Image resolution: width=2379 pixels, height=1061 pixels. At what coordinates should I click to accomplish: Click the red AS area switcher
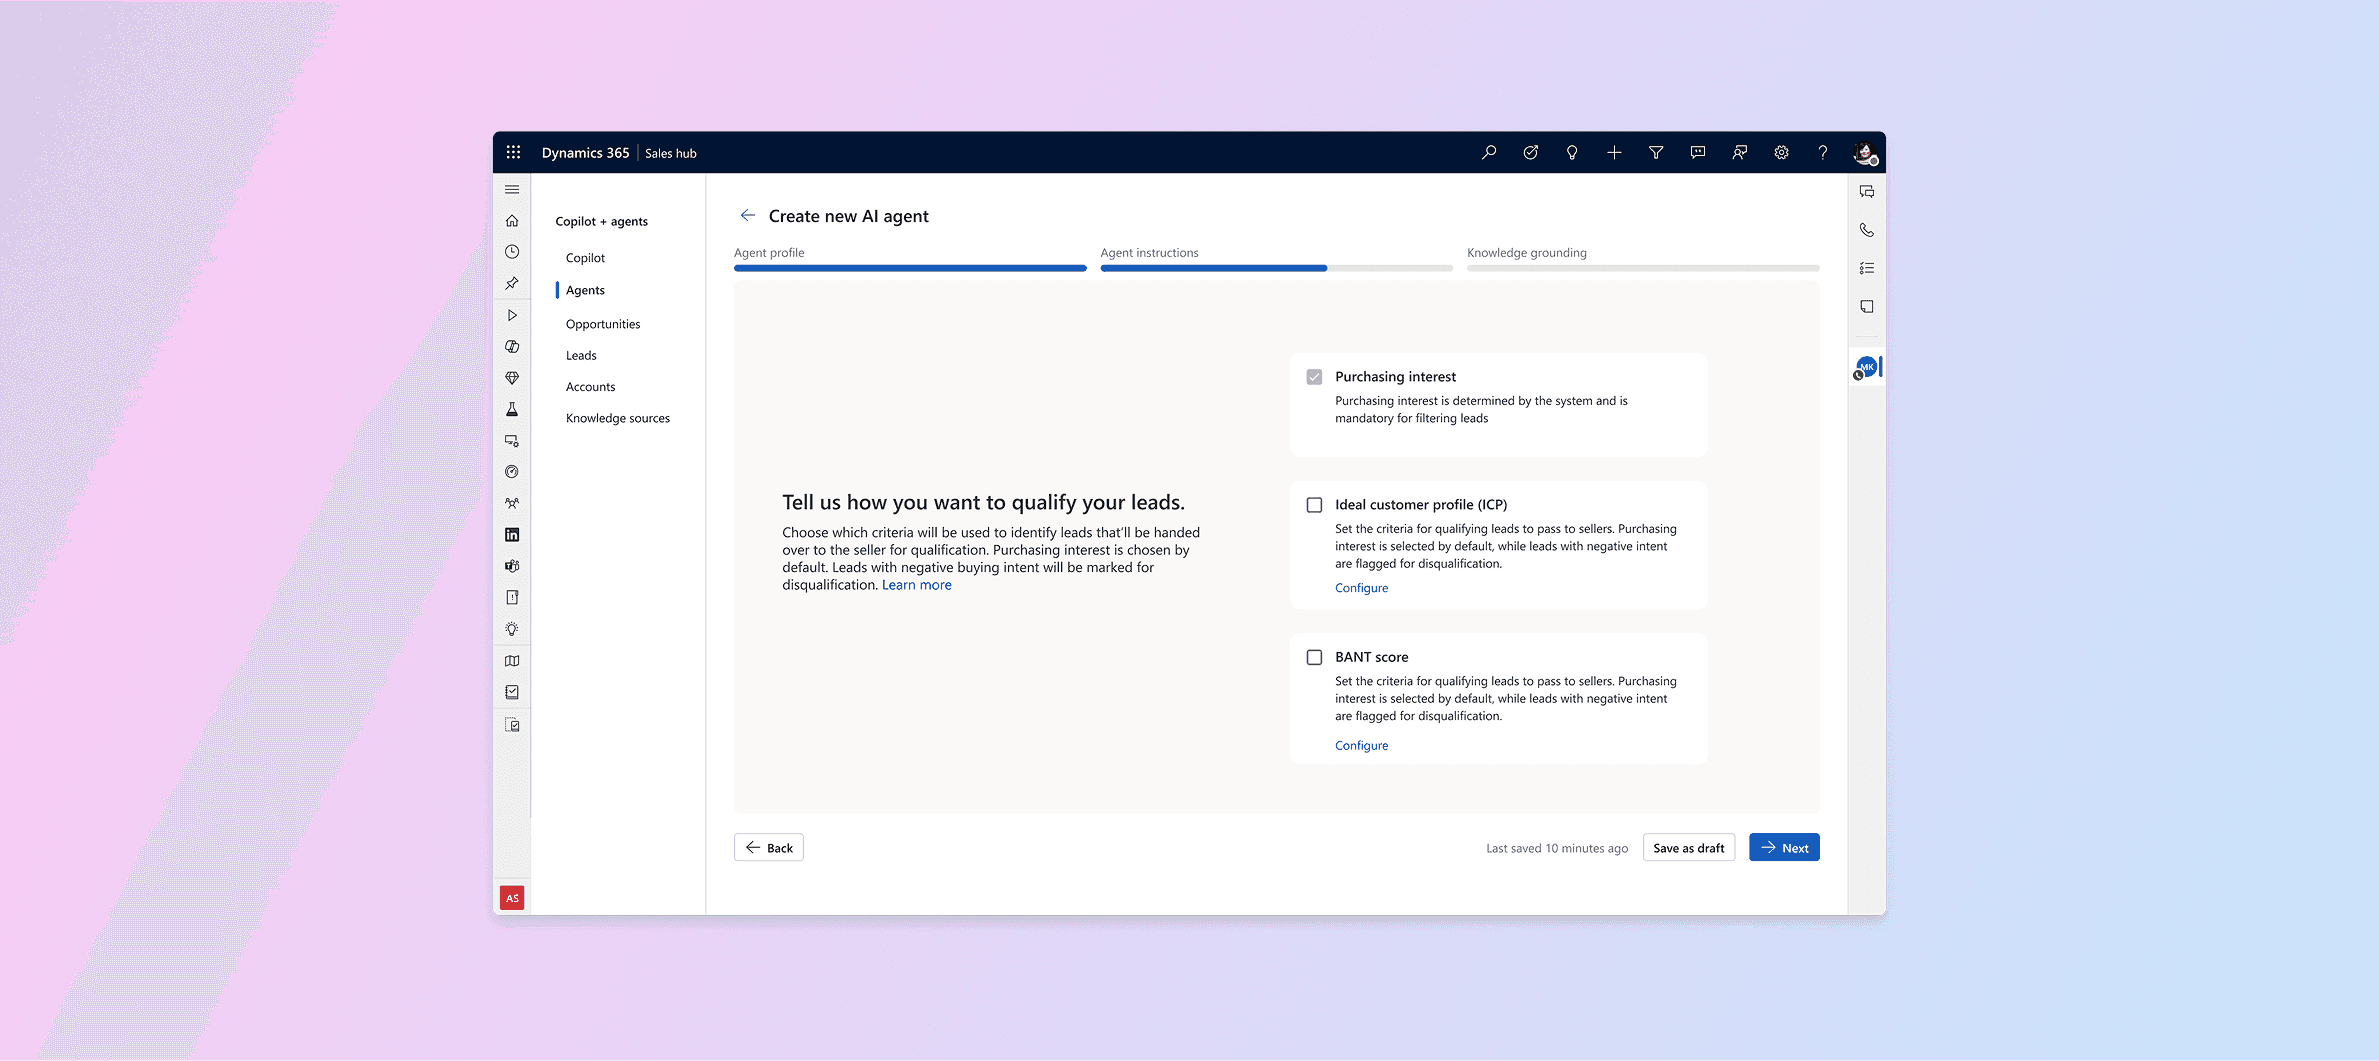(x=512, y=898)
